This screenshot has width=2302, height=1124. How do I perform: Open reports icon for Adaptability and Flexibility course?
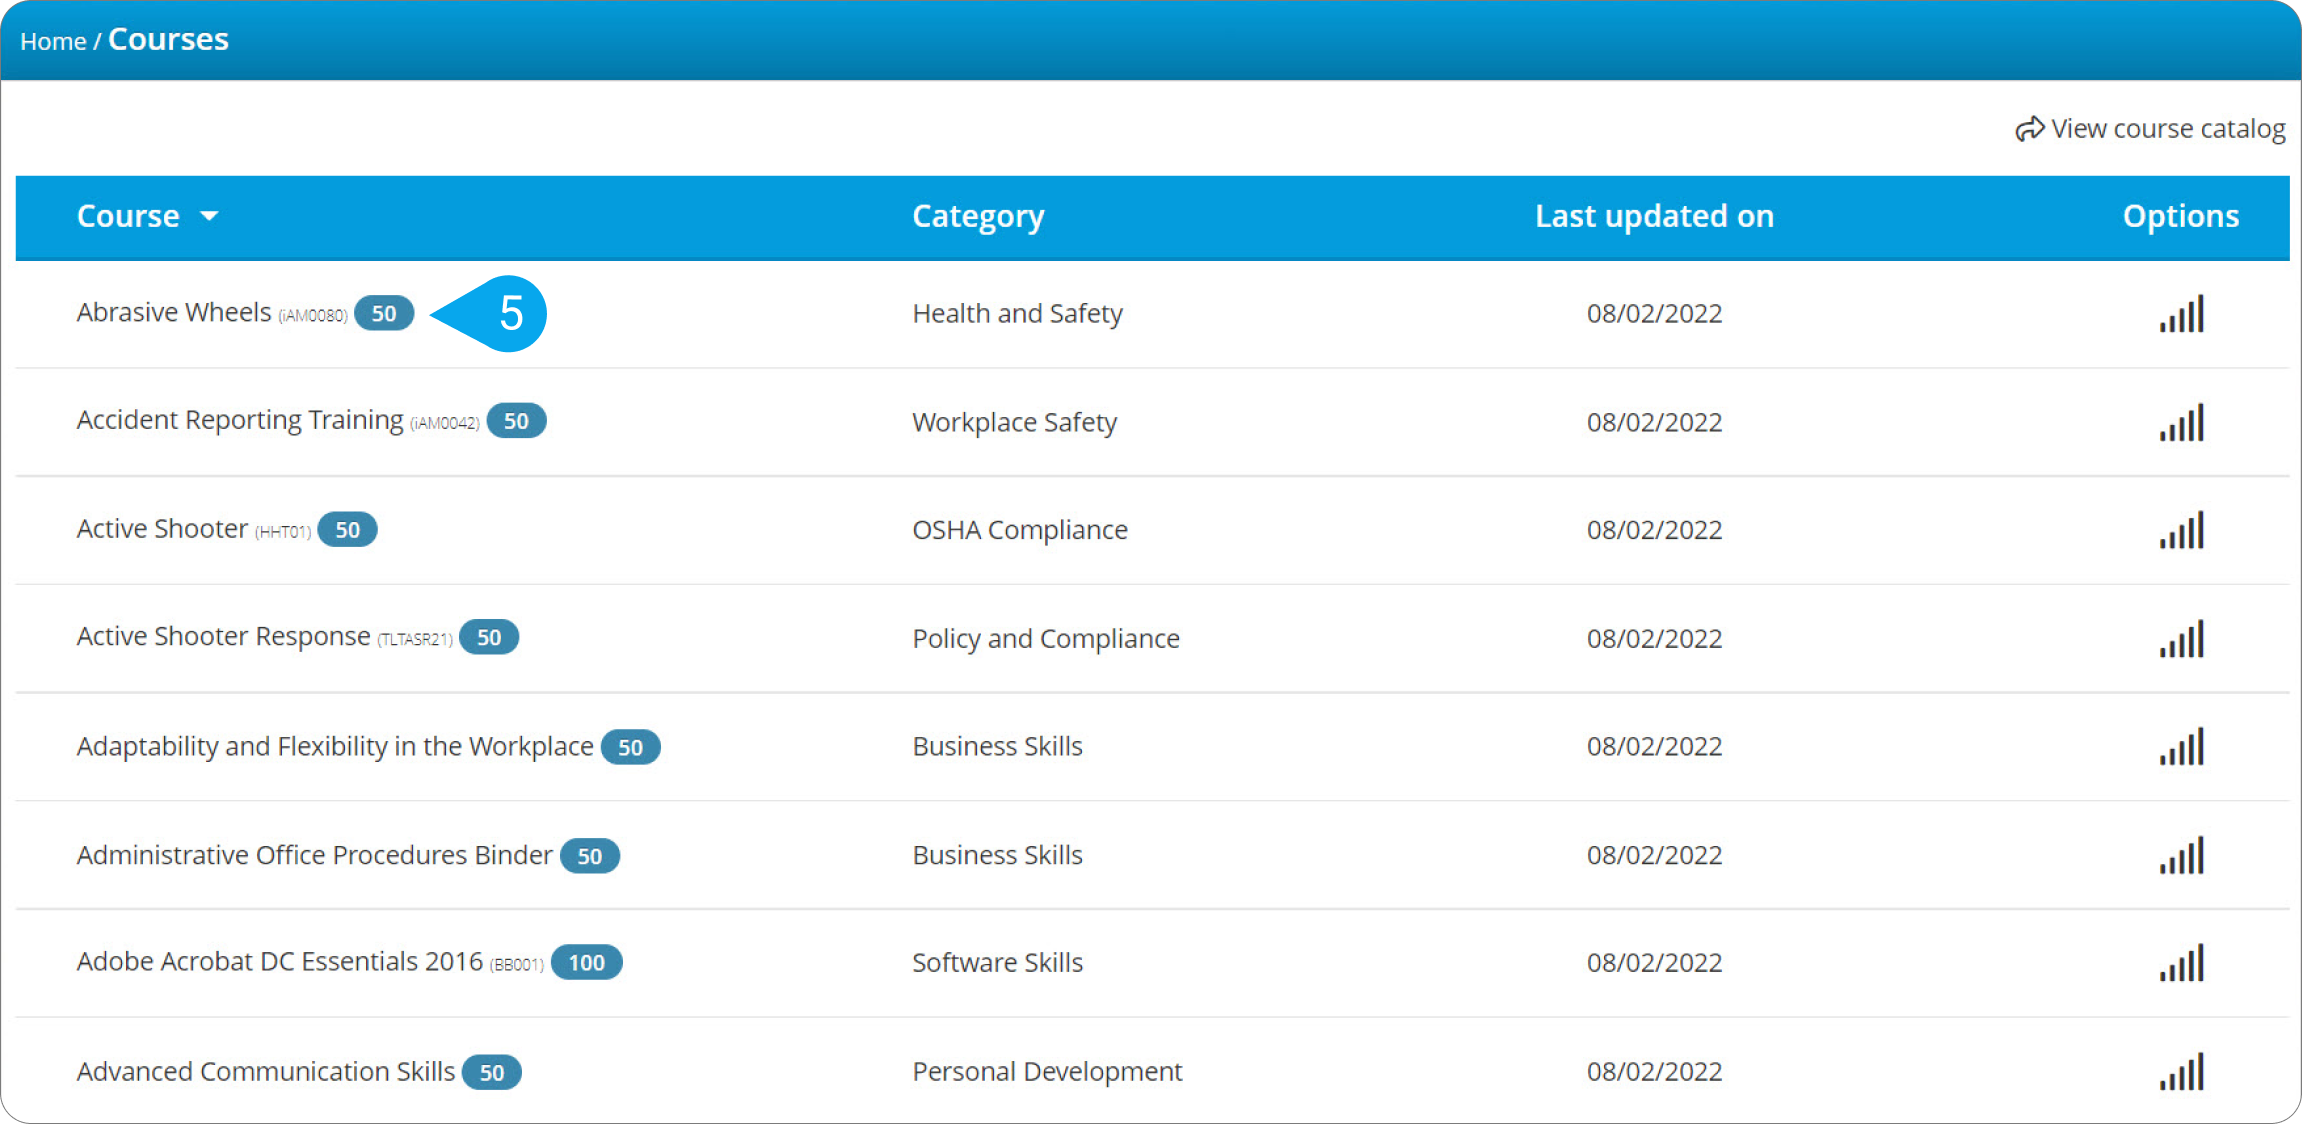click(x=2181, y=747)
